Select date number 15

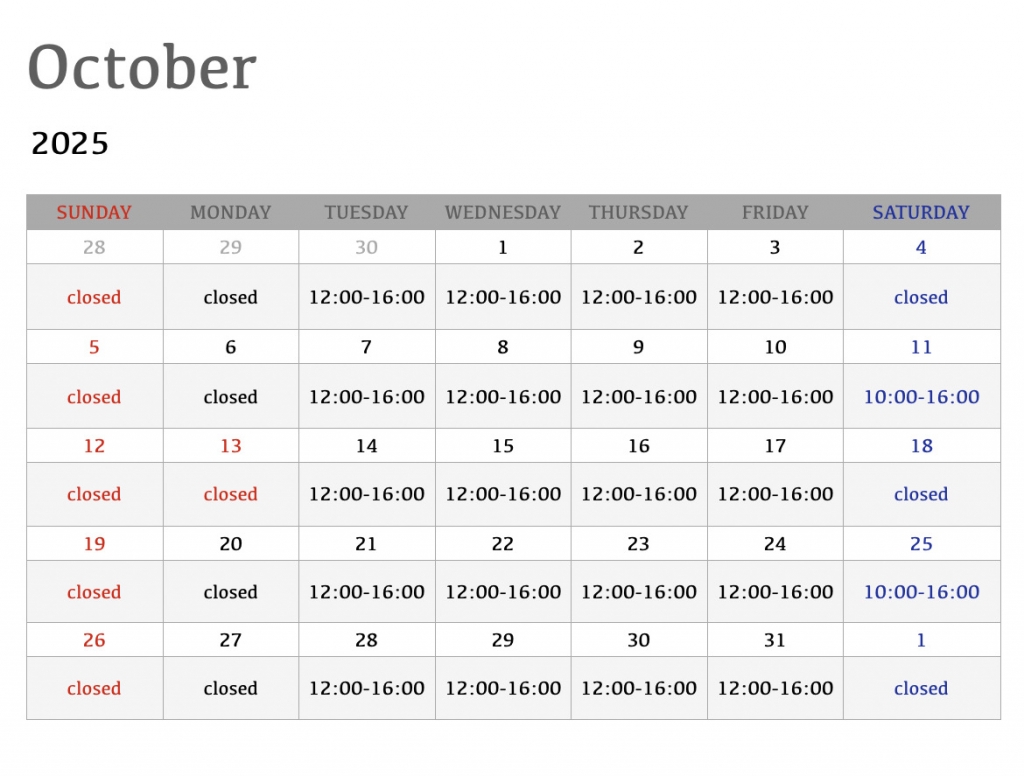pos(503,446)
